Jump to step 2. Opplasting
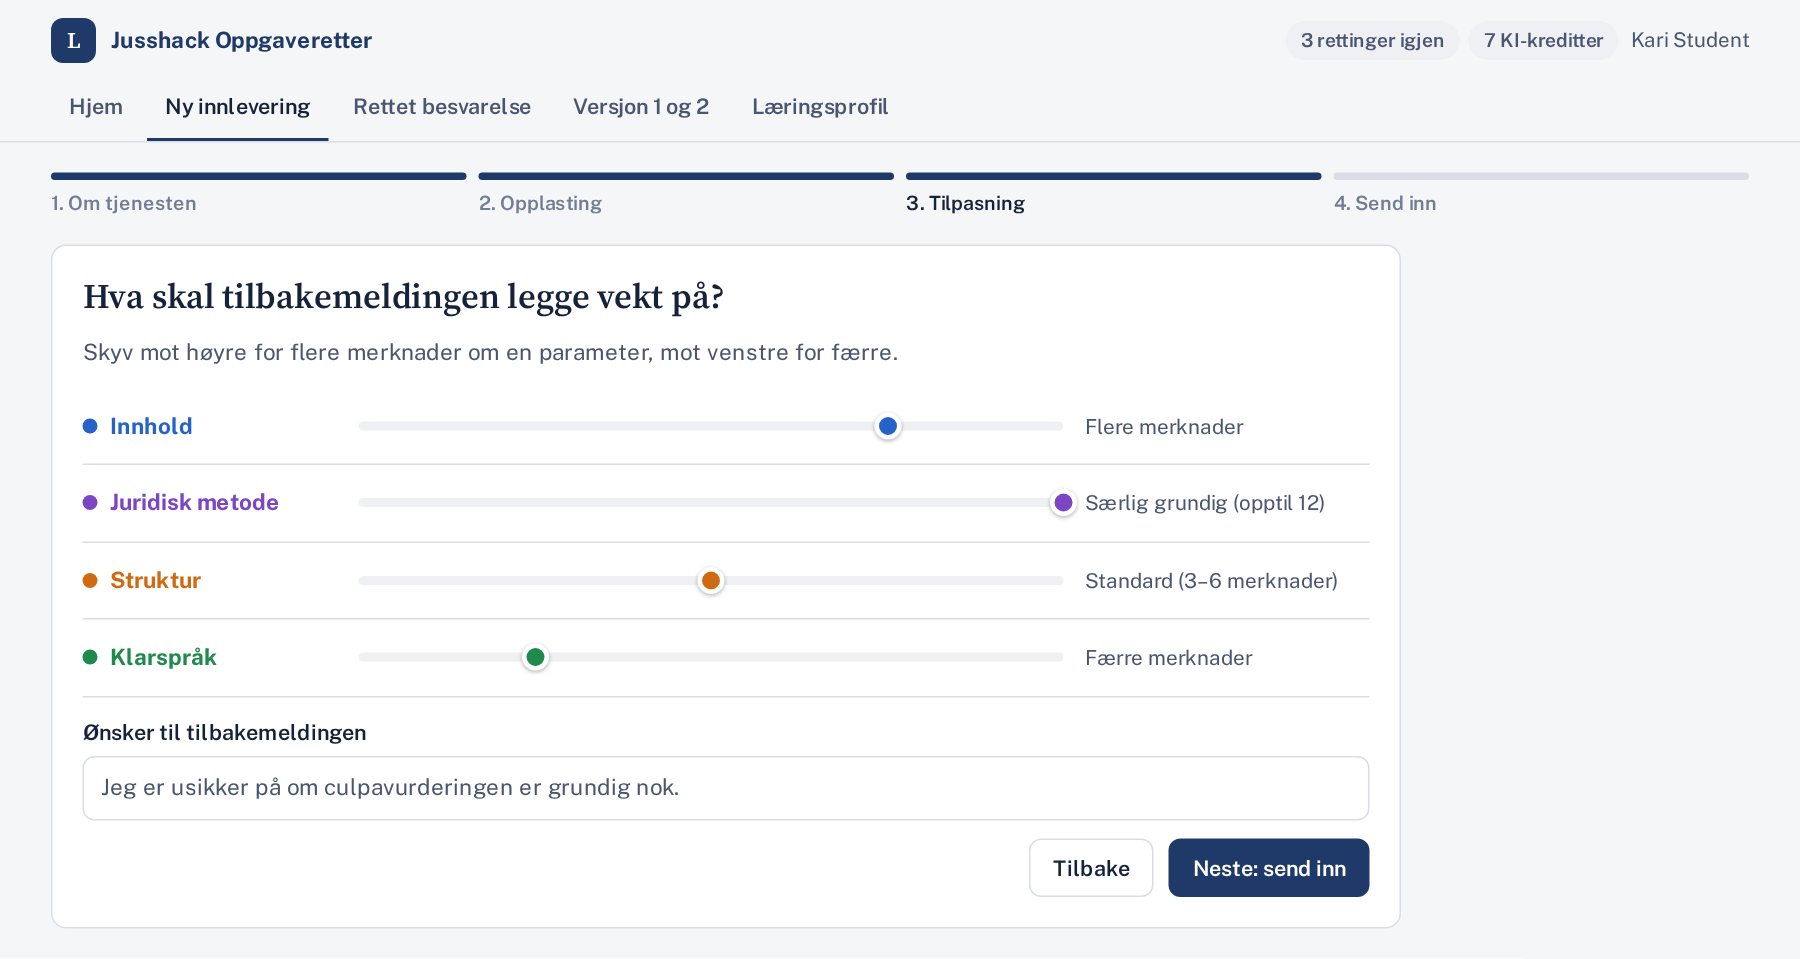Viewport: 1800px width, 959px height. (686, 193)
